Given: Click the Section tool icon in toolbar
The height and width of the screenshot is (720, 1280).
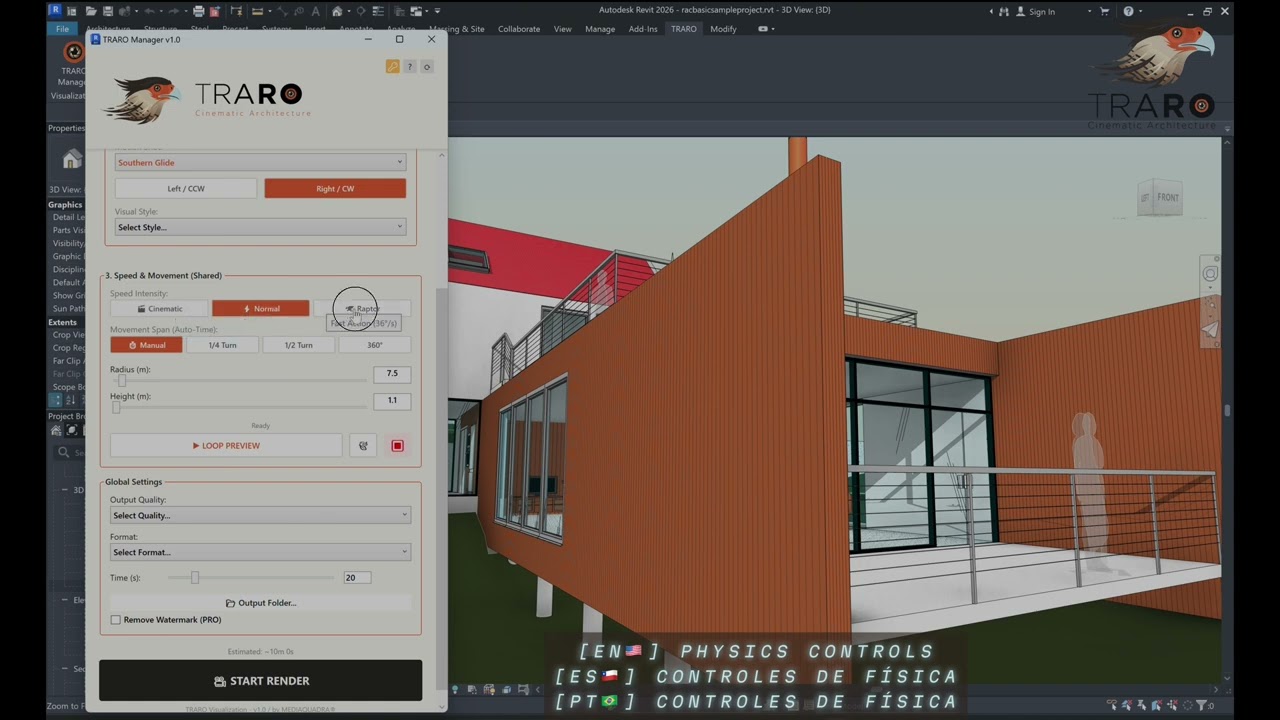Looking at the screenshot, I should pyautogui.click(x=361, y=11).
